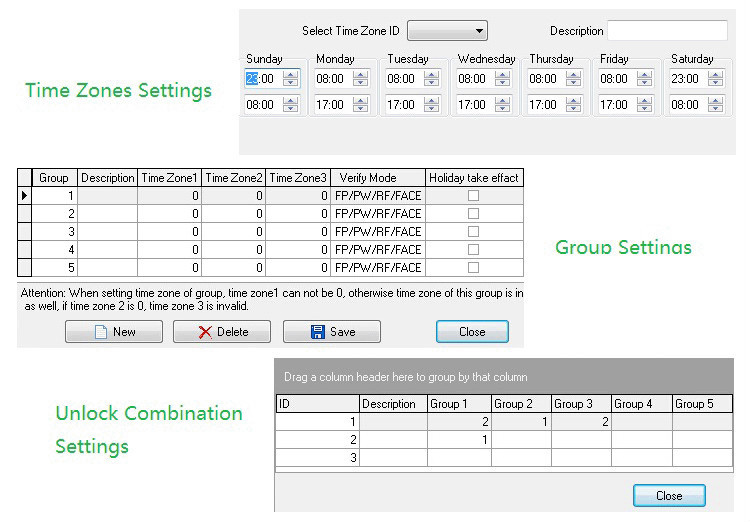Screen dimensions: 750x522
Task: Open the Select Time Zone ID dropdown
Action: click(x=447, y=31)
